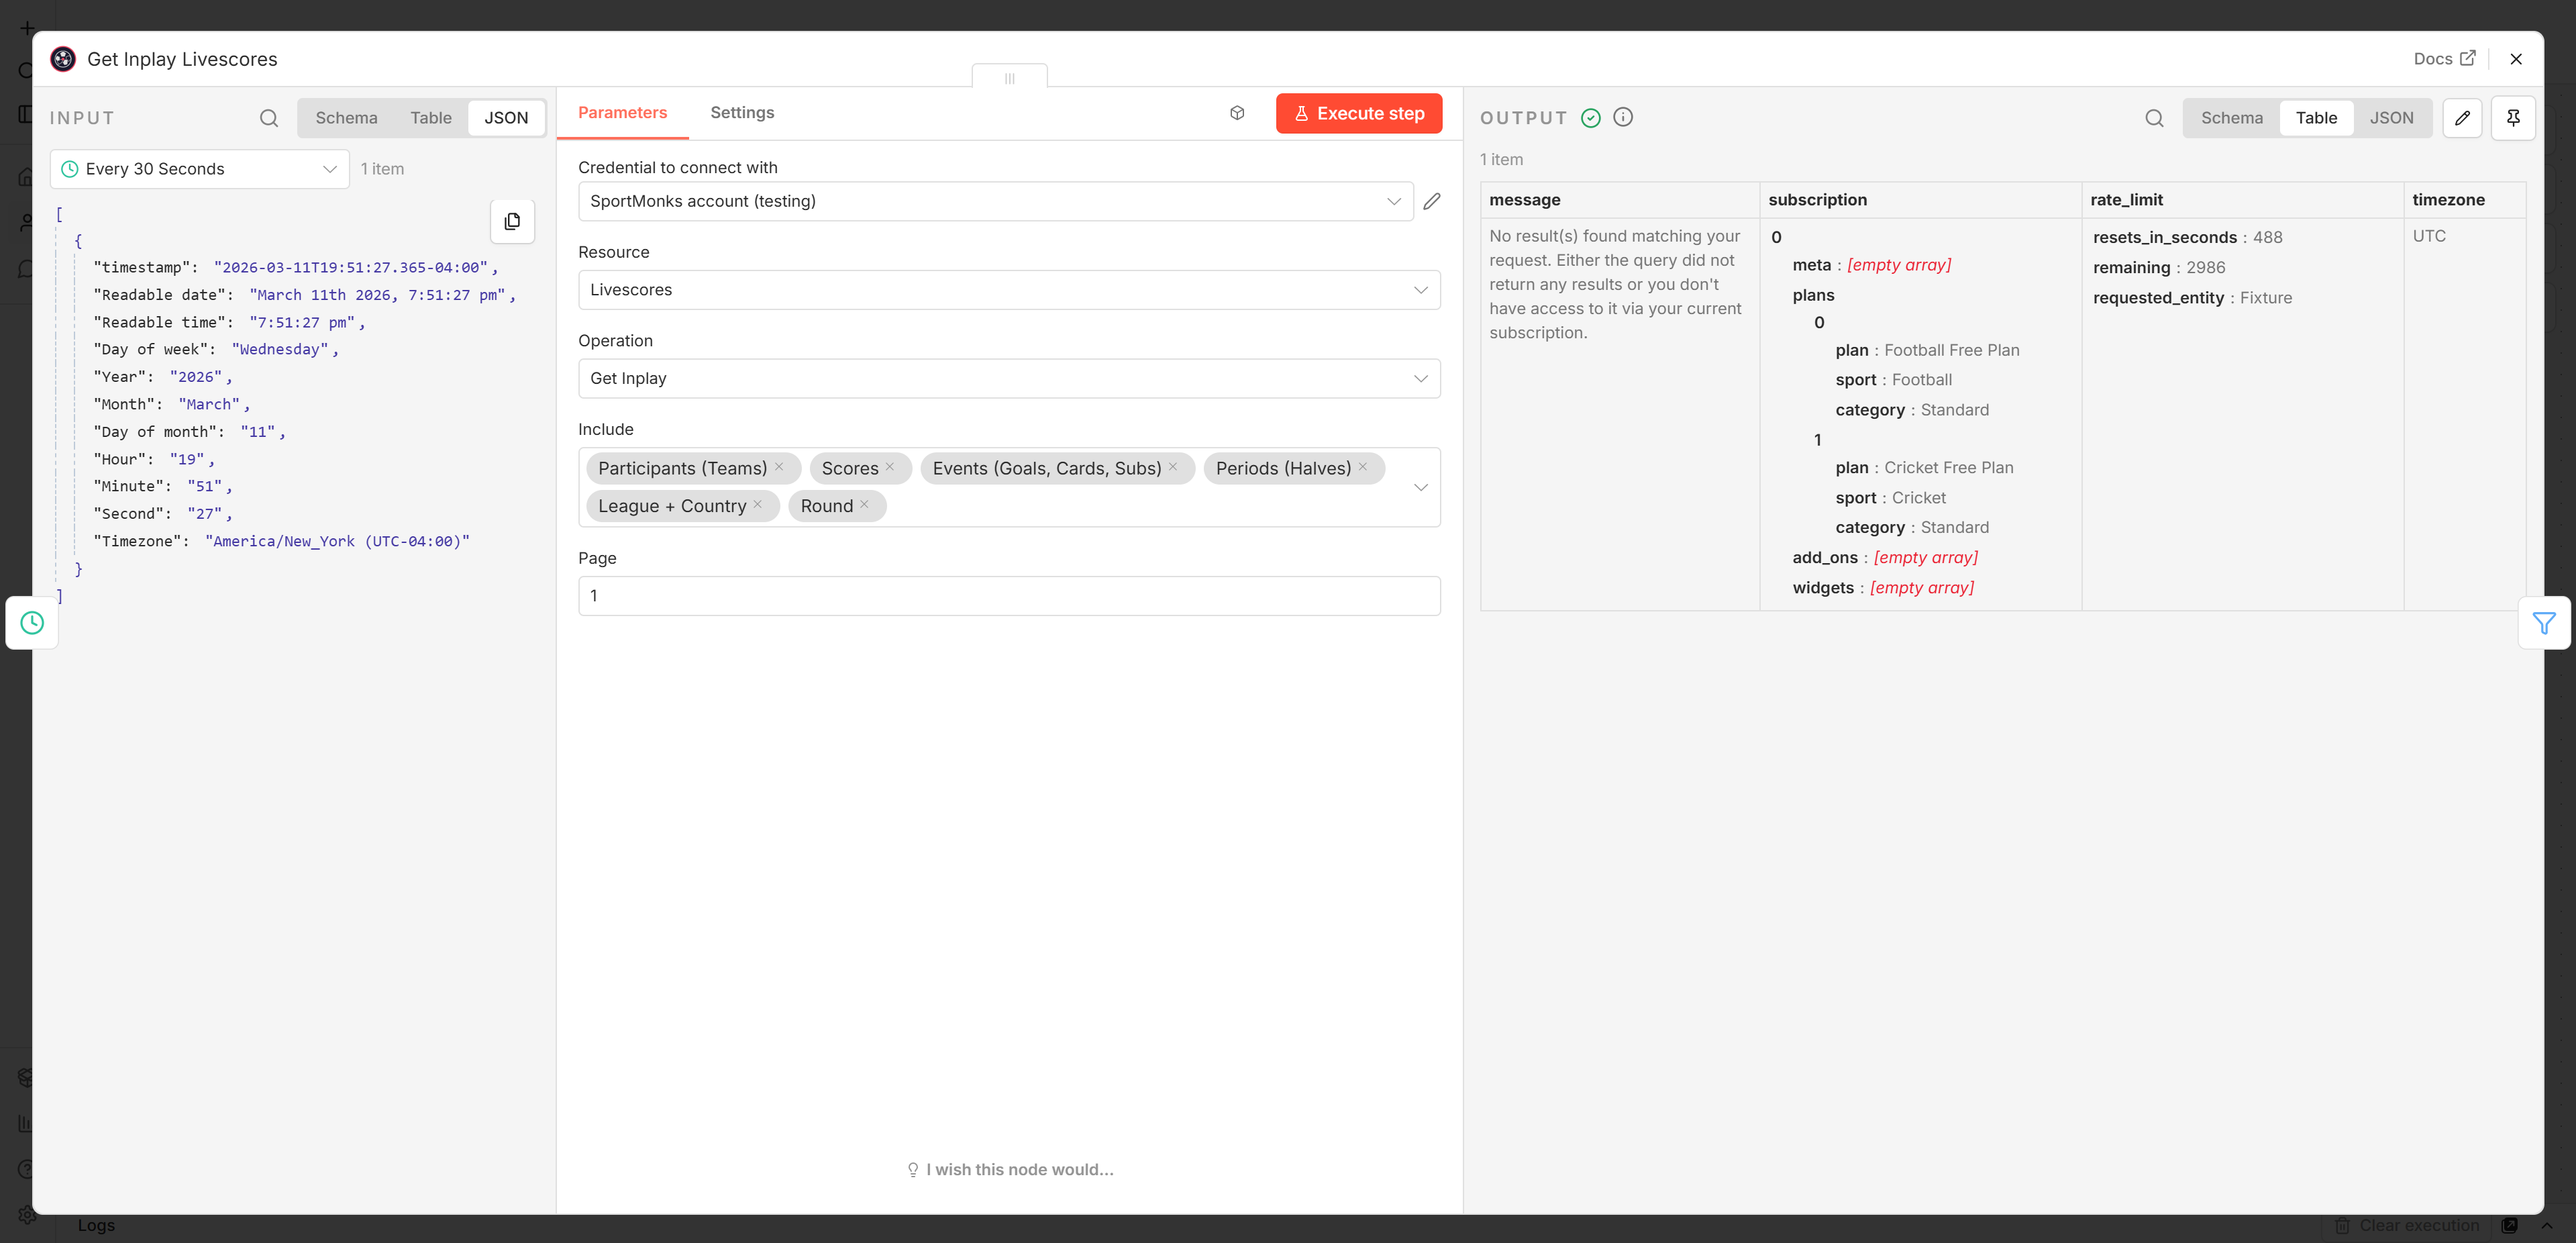Switch the input view to Schema
The width and height of the screenshot is (2576, 1243).
346,118
